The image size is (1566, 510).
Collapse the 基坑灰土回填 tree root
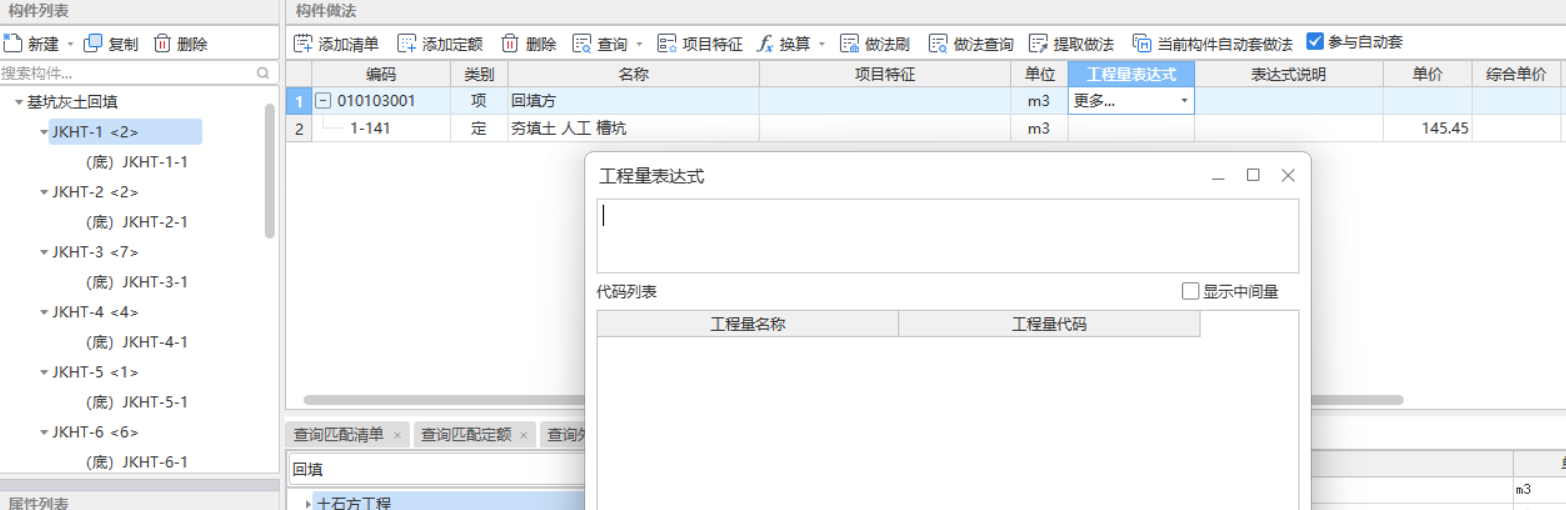point(19,102)
